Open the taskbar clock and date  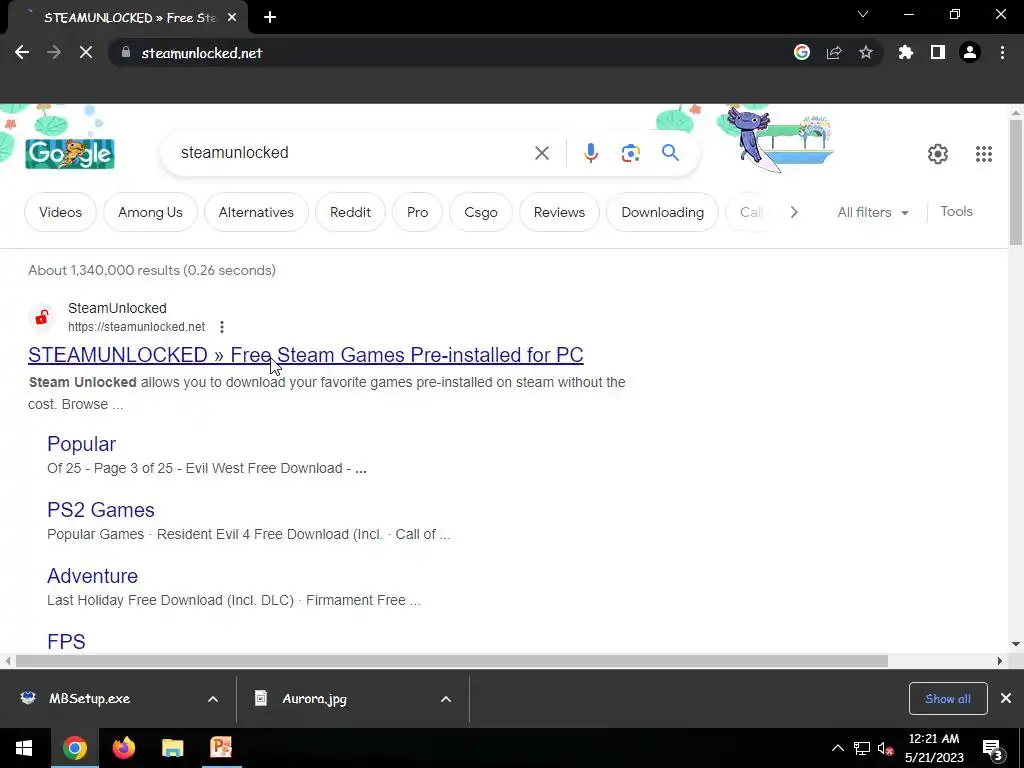pyautogui.click(x=935, y=748)
